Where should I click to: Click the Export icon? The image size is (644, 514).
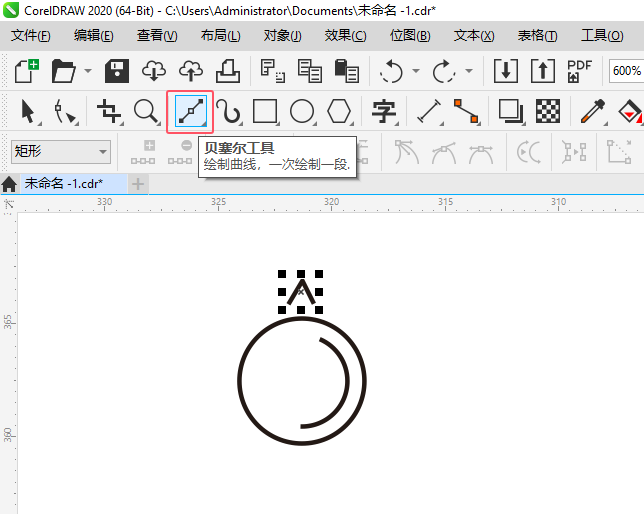pyautogui.click(x=543, y=71)
